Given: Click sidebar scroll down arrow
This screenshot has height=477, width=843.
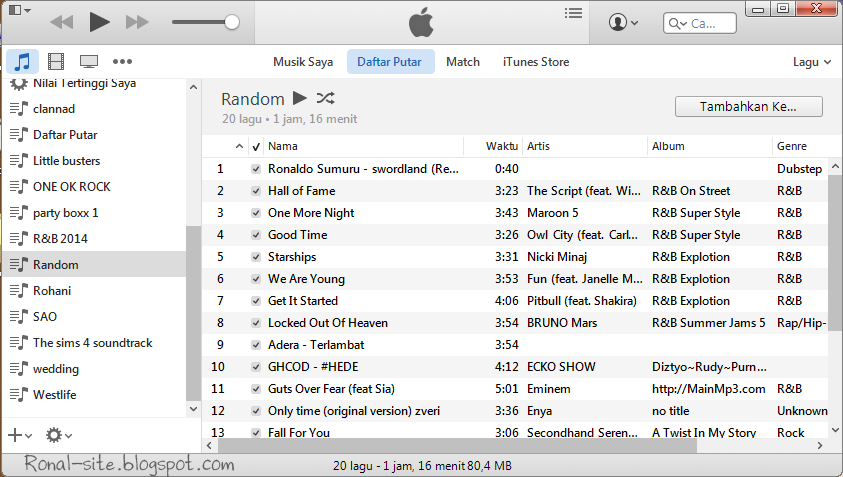Looking at the screenshot, I should 194,409.
